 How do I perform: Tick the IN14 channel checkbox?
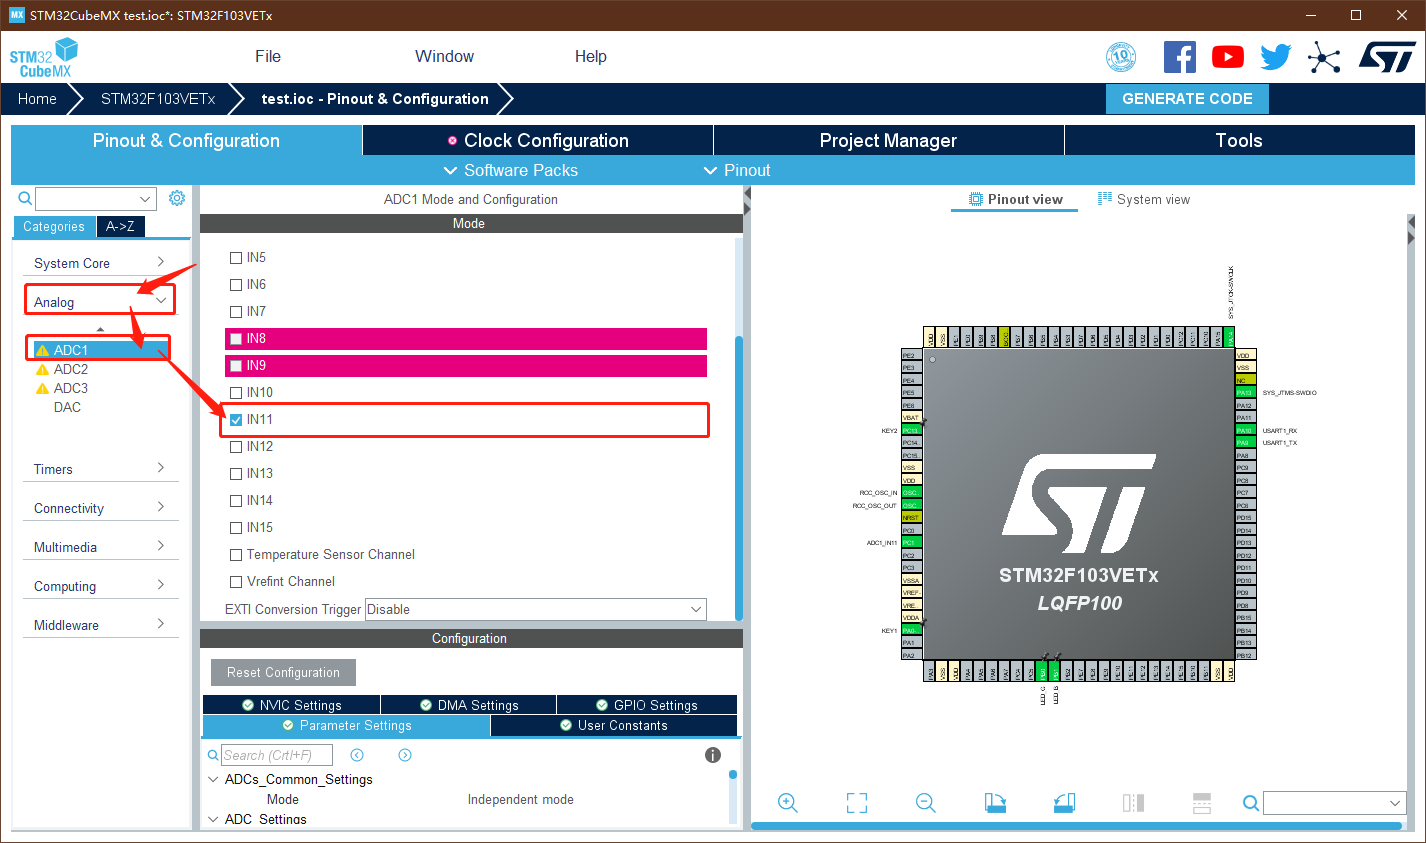[236, 501]
